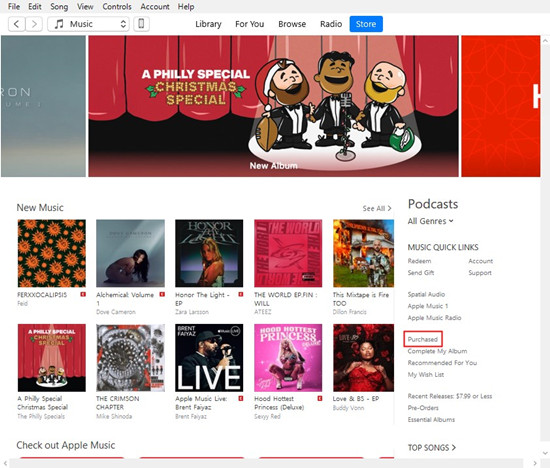Open the Podcasts heading link

tap(433, 204)
